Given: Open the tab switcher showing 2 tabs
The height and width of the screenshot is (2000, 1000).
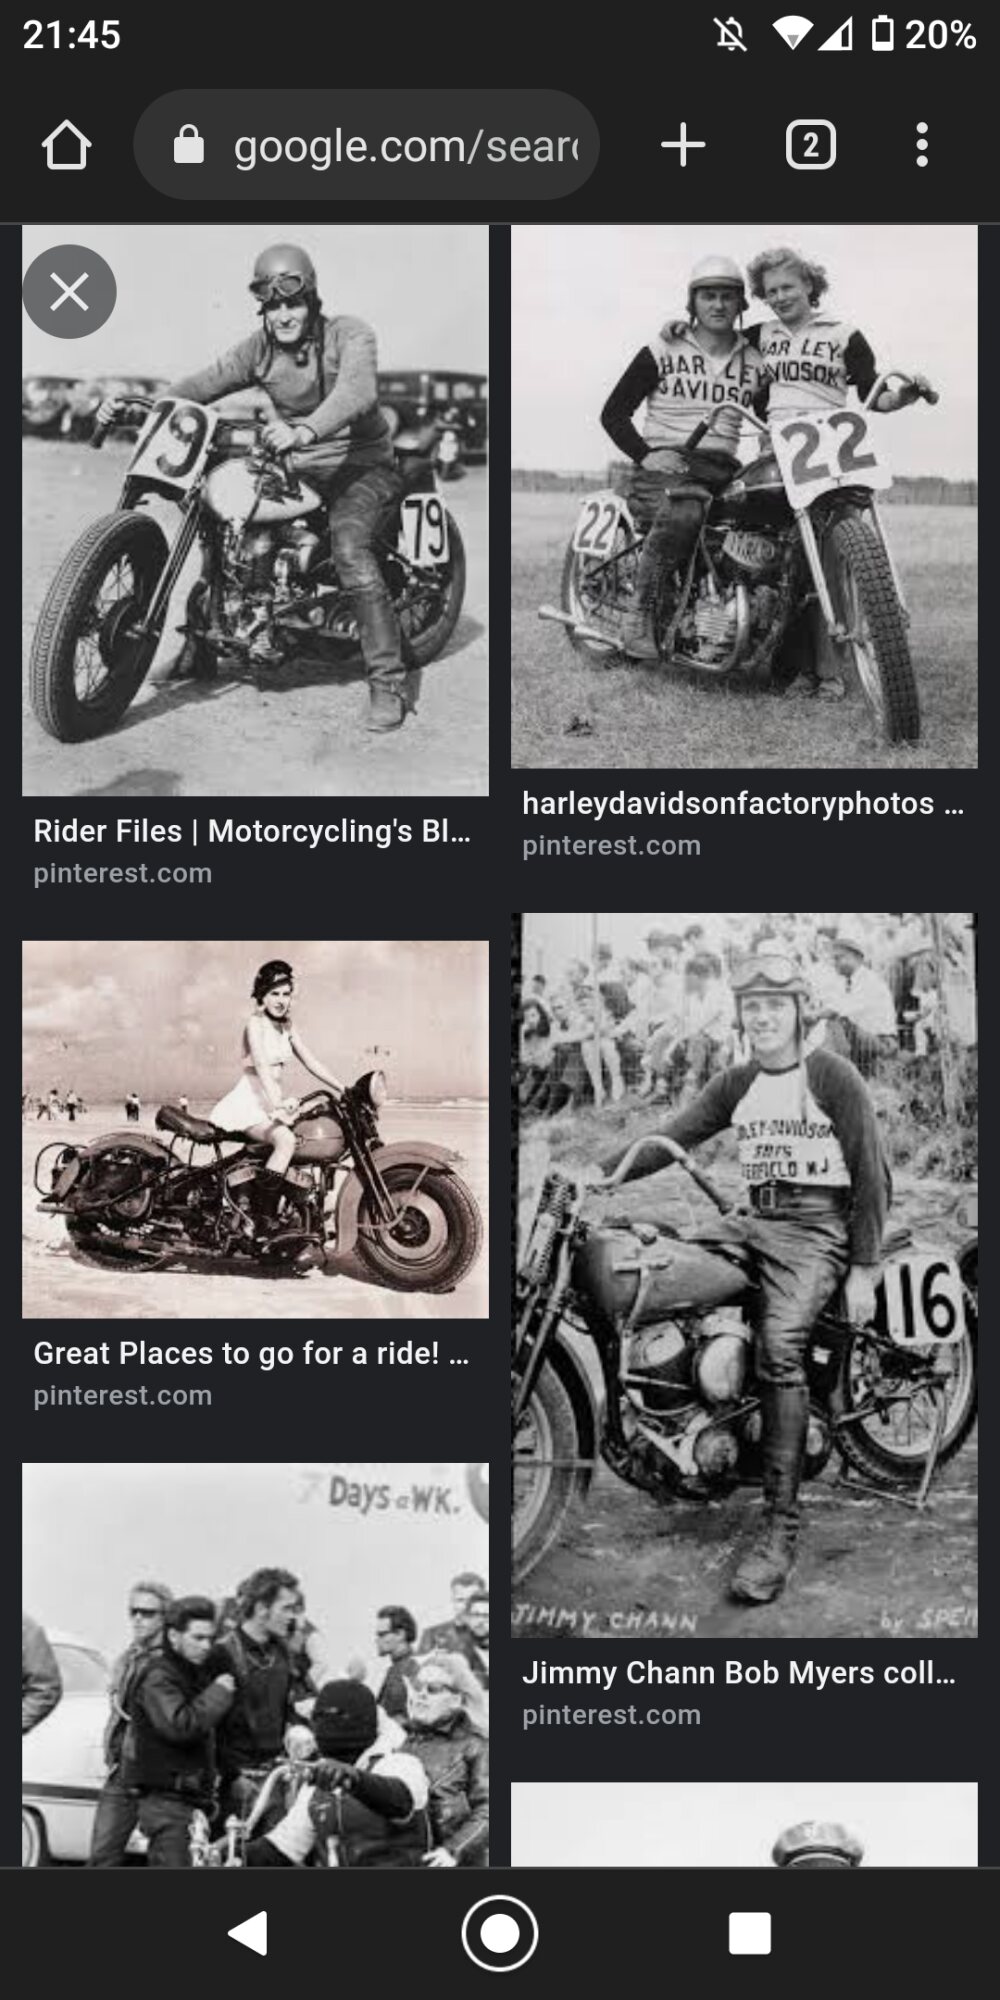Looking at the screenshot, I should 810,145.
